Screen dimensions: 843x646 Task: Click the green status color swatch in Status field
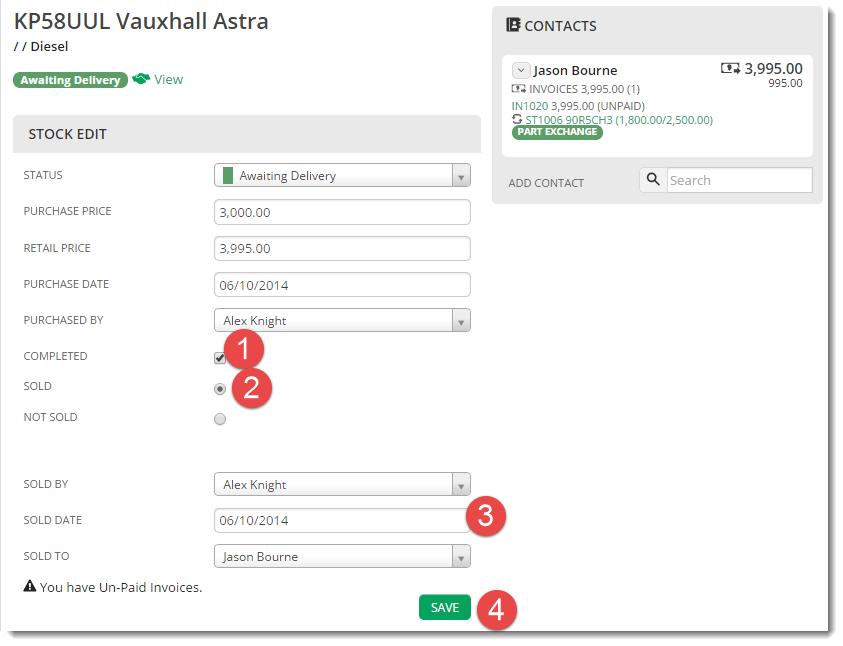pos(227,175)
